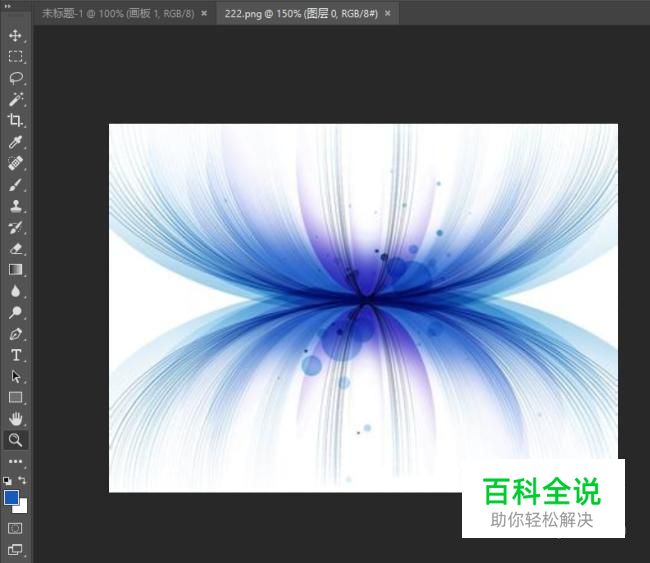Select the Brush tool
The height and width of the screenshot is (563, 650).
pos(15,184)
